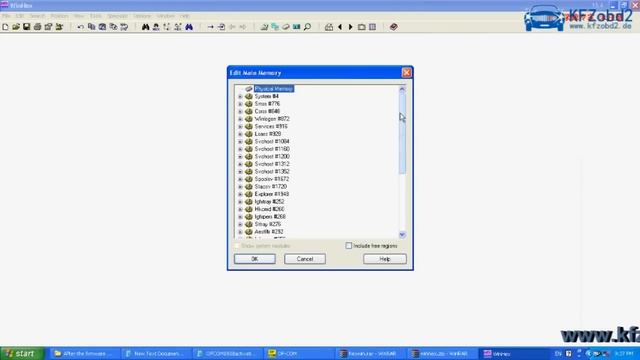Click the Clone Disk toolbar icon
This screenshot has height=360, width=640.
[x=275, y=27]
